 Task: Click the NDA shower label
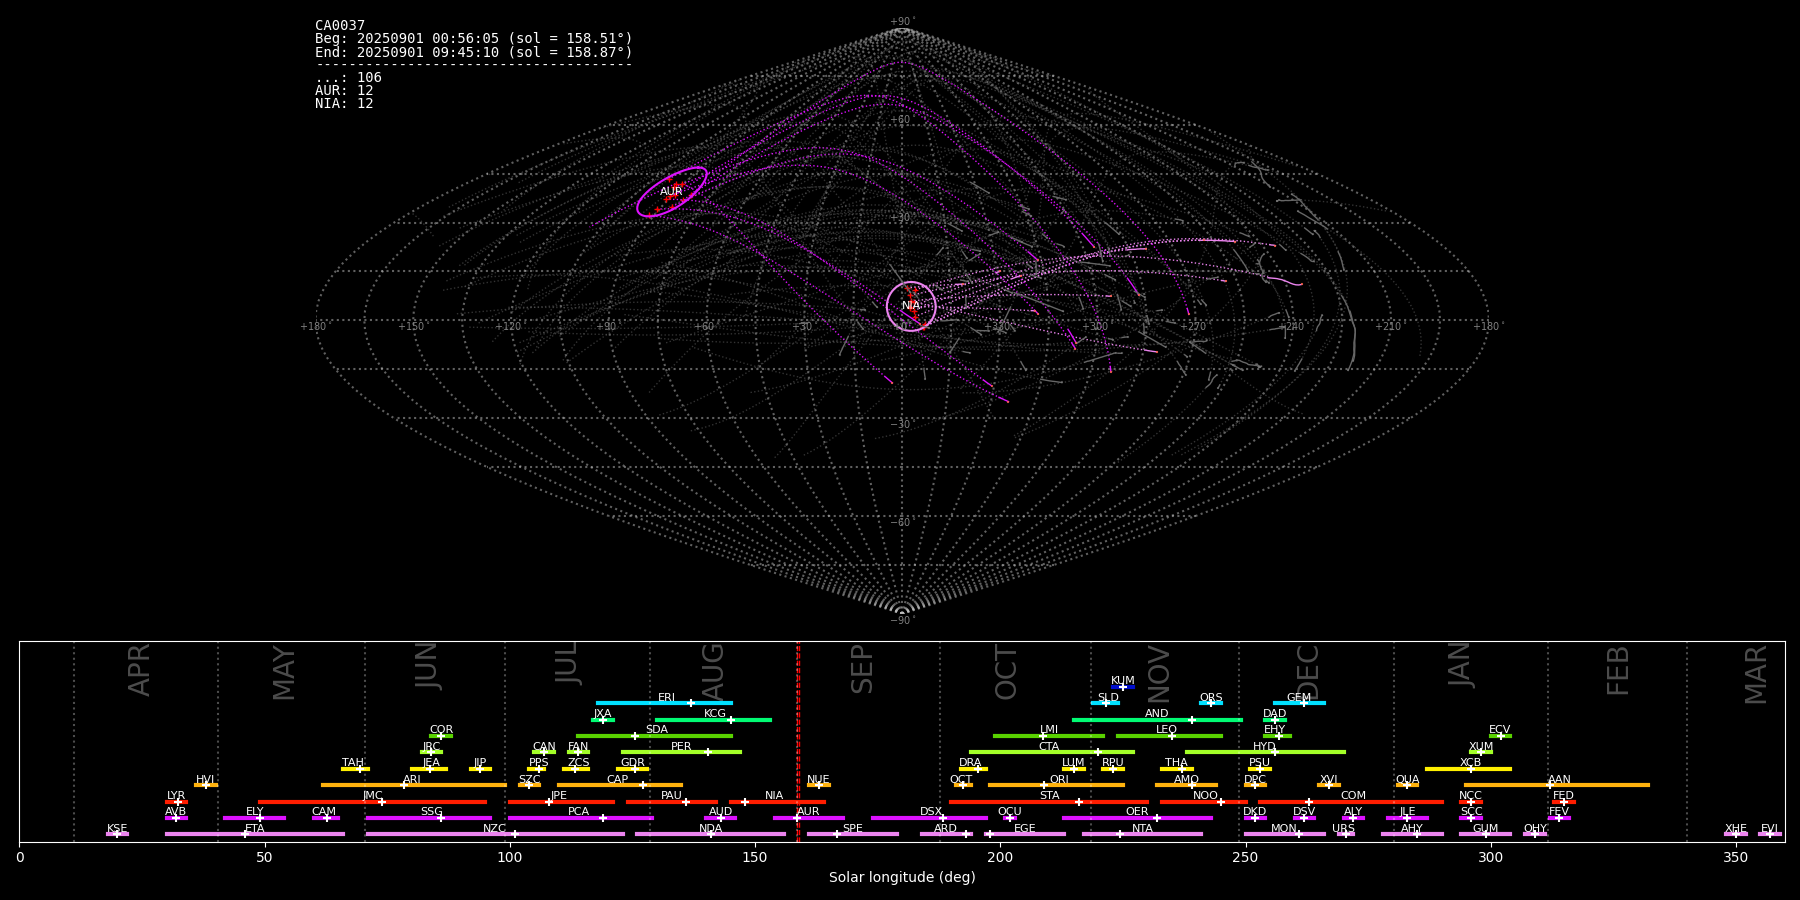click(x=710, y=829)
